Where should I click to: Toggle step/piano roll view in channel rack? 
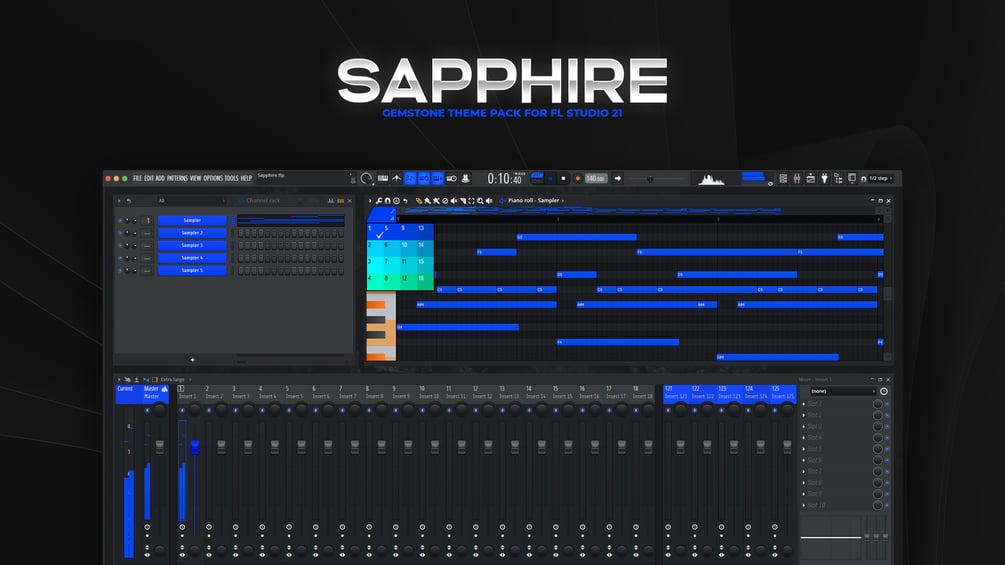pyautogui.click(x=340, y=201)
